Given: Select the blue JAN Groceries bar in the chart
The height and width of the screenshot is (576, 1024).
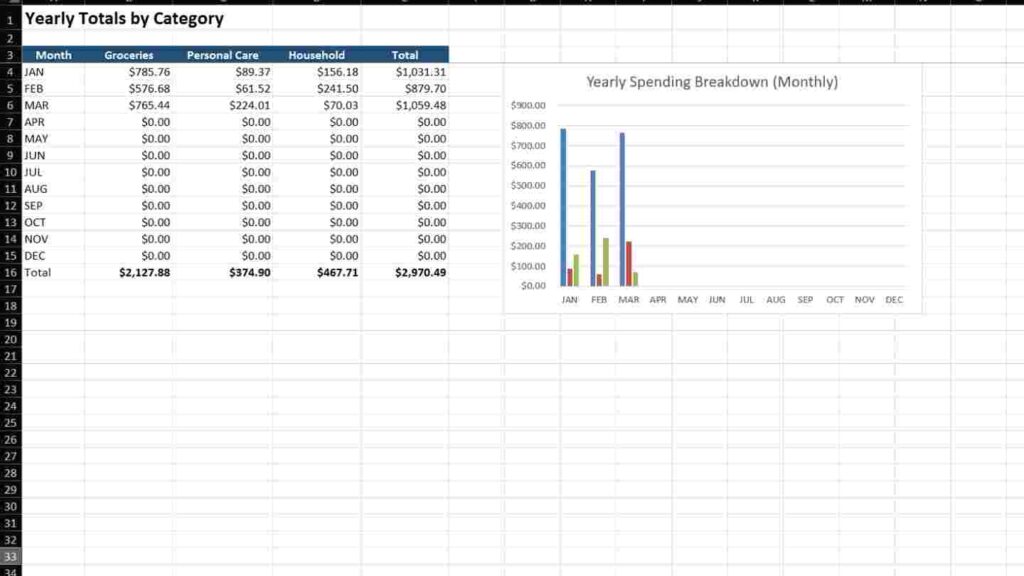Looking at the screenshot, I should 564,200.
